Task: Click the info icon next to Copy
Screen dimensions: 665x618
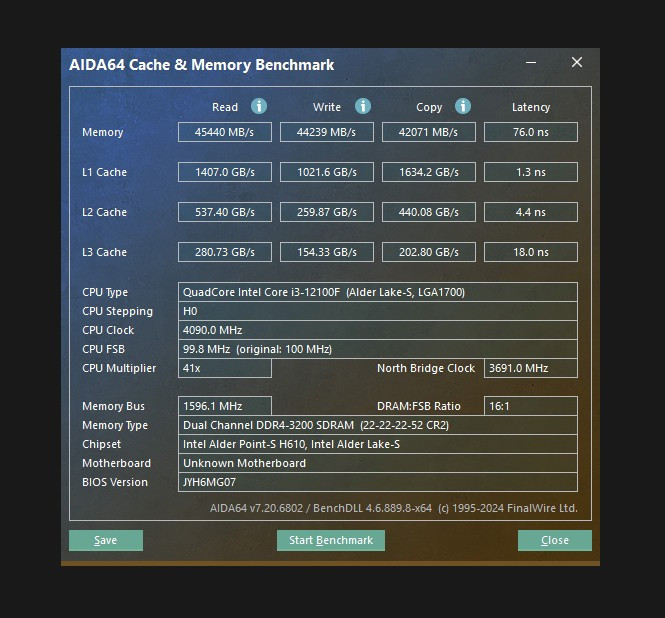Action: pos(463,106)
